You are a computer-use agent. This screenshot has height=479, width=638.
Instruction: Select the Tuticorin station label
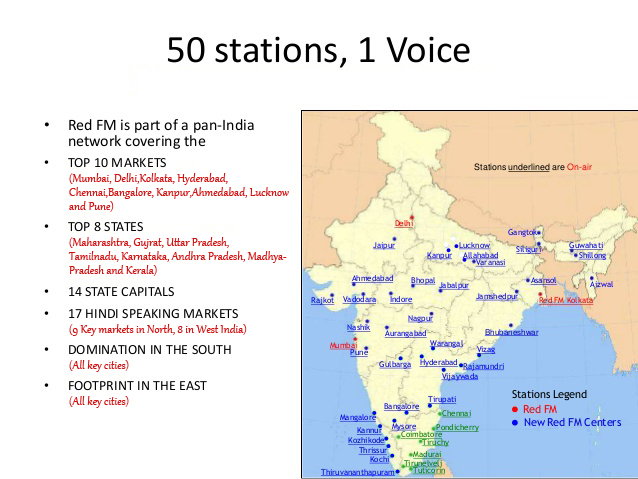point(429,470)
